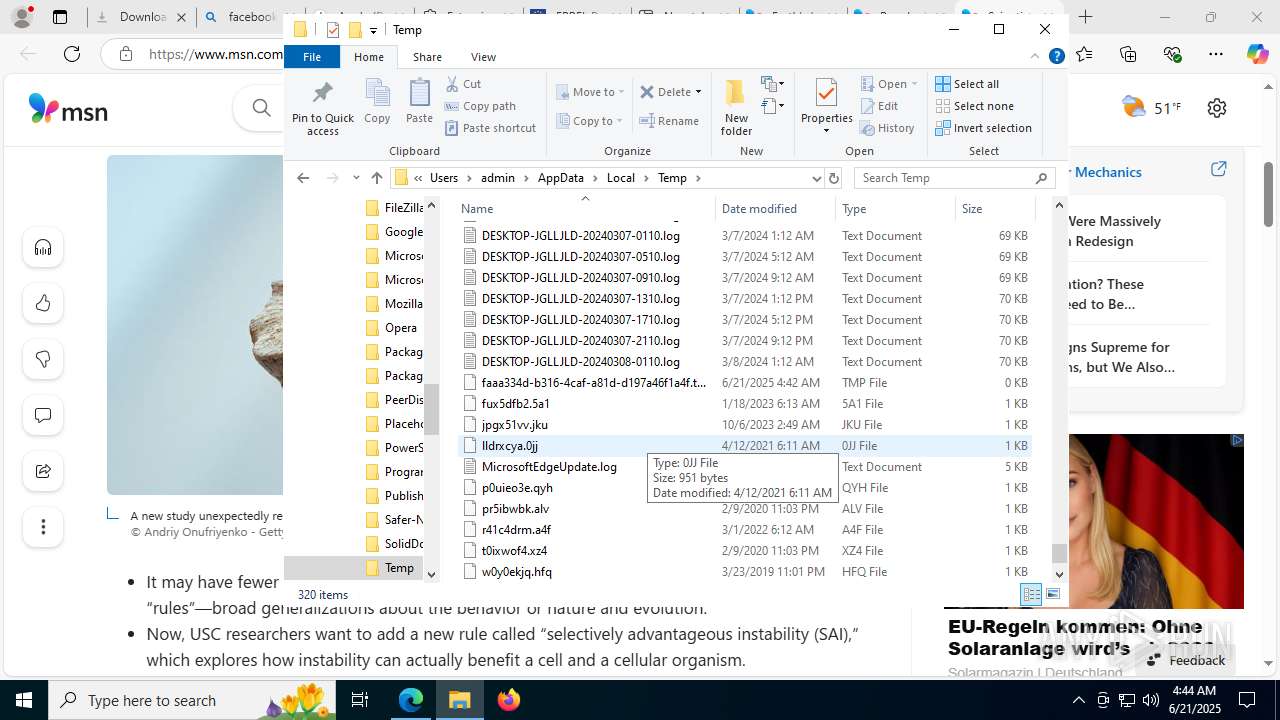Click Copy path in ribbon
This screenshot has height=720, width=1280.
(480, 106)
